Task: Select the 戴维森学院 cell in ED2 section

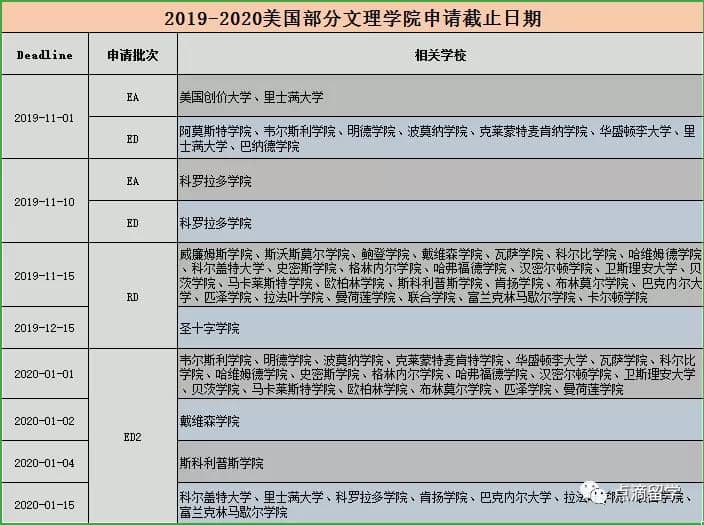Action: [440, 421]
